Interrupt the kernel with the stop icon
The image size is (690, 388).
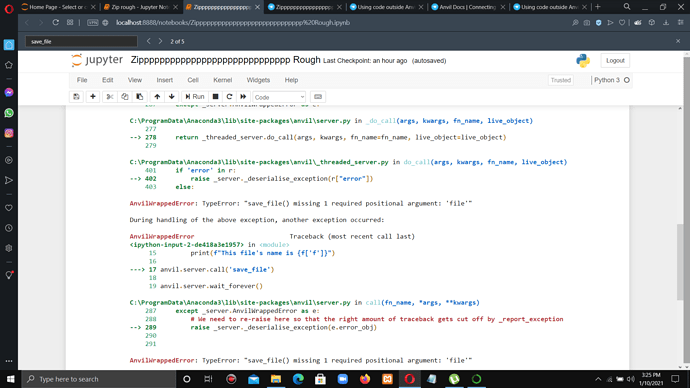(x=216, y=97)
